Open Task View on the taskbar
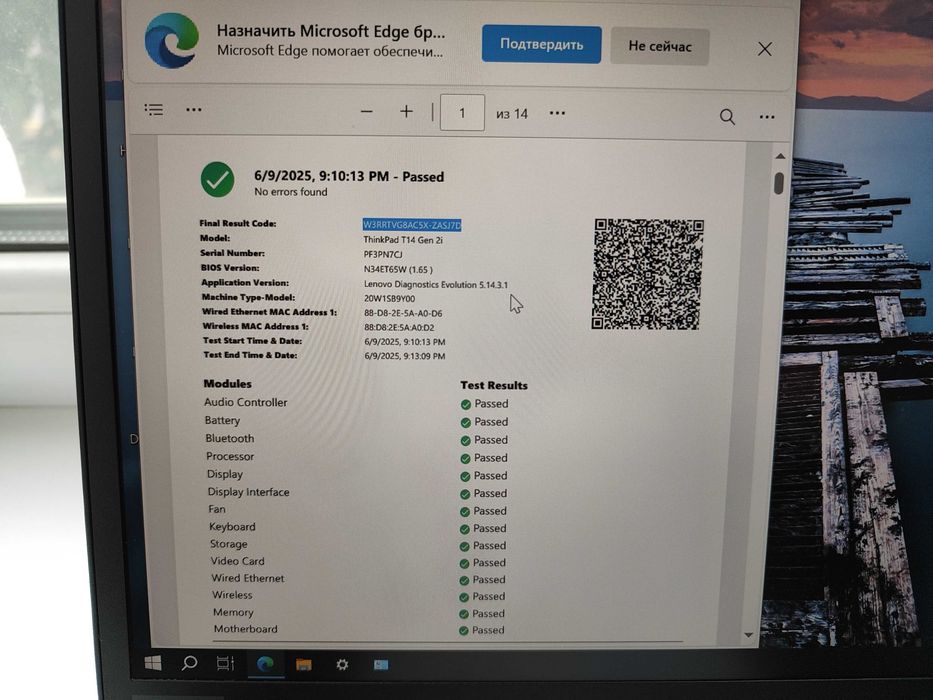The height and width of the screenshot is (700, 933). click(226, 664)
